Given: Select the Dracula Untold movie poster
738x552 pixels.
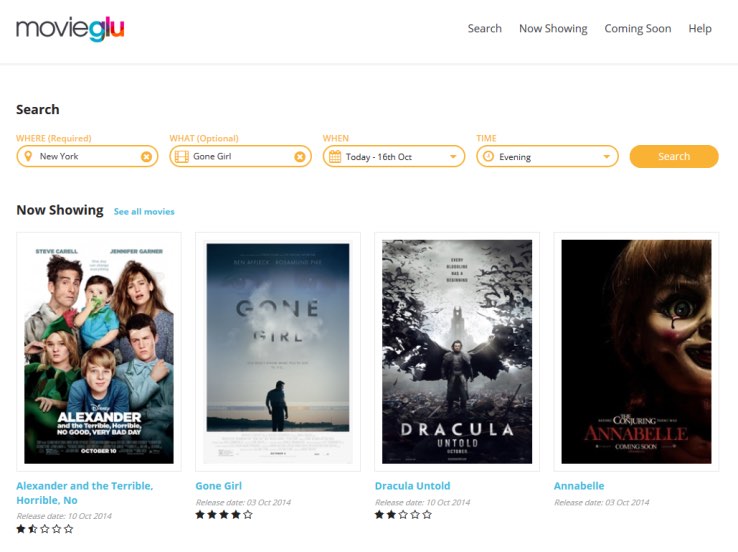Looking at the screenshot, I should tap(457, 352).
